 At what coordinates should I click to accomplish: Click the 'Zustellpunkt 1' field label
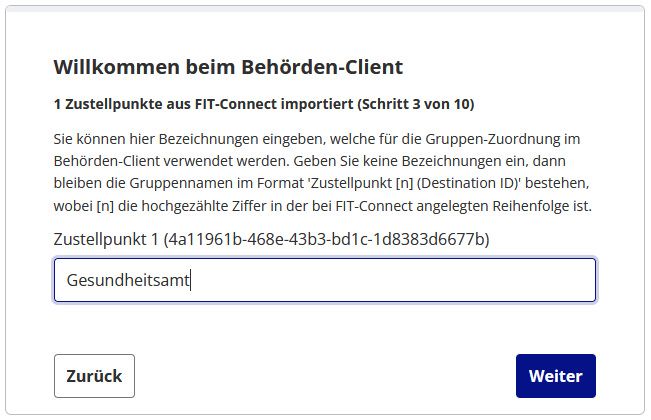tap(107, 240)
